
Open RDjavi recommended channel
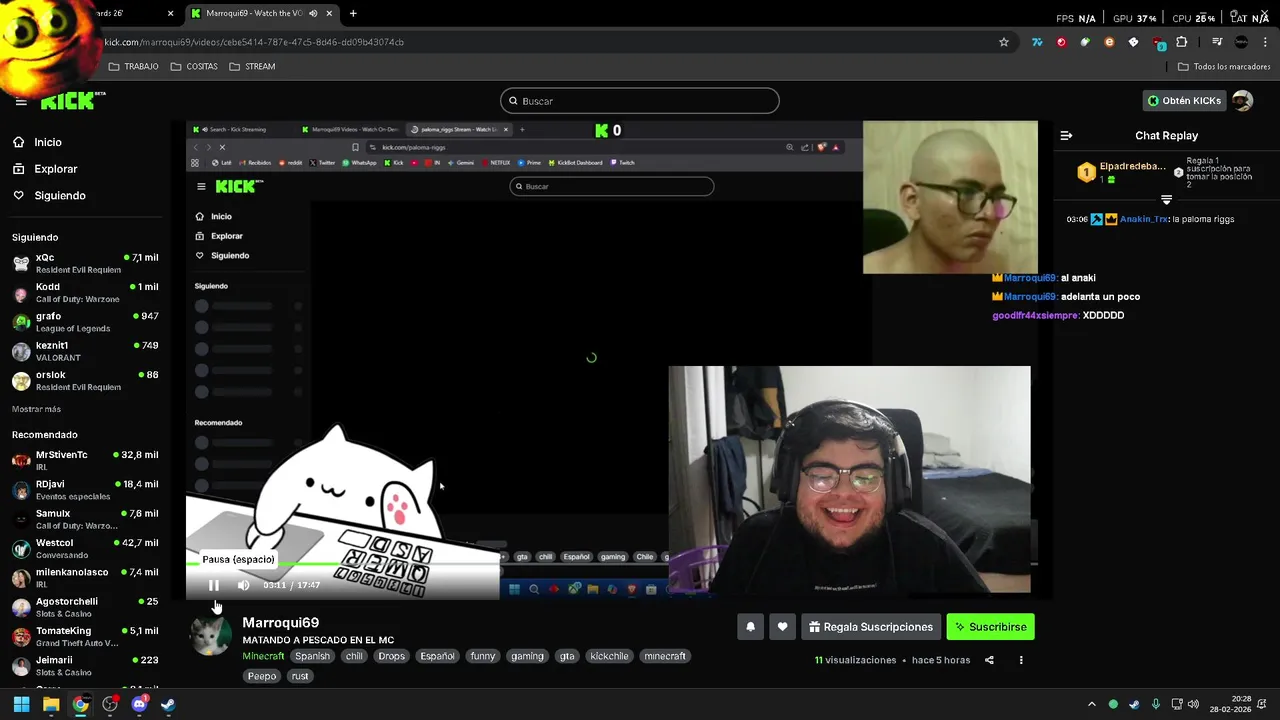pyautogui.click(x=85, y=490)
